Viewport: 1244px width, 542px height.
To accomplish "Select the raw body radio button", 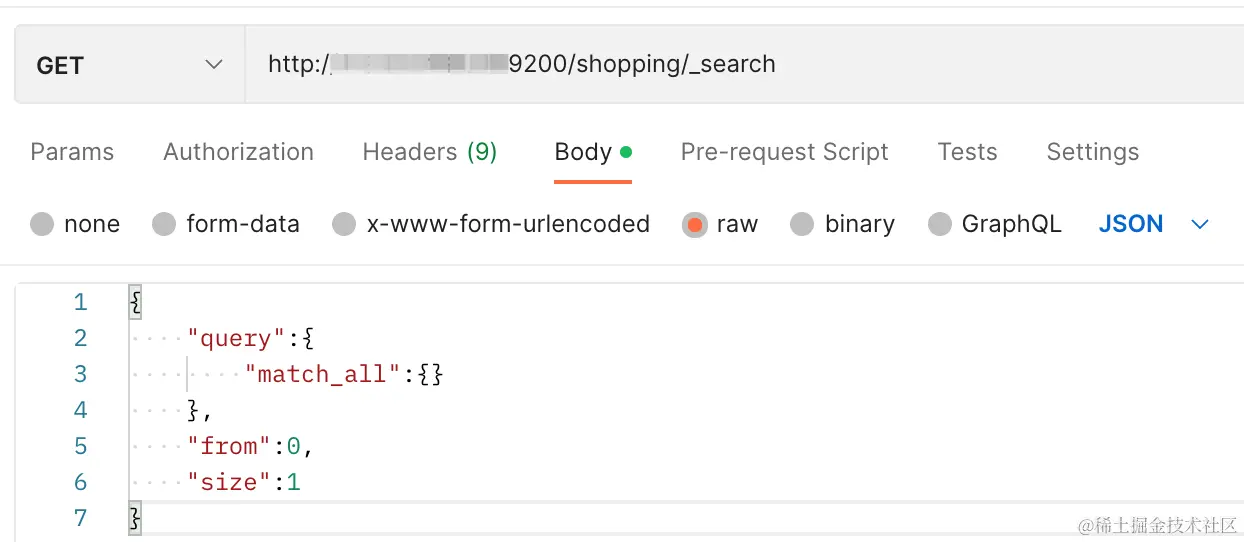I will point(694,225).
